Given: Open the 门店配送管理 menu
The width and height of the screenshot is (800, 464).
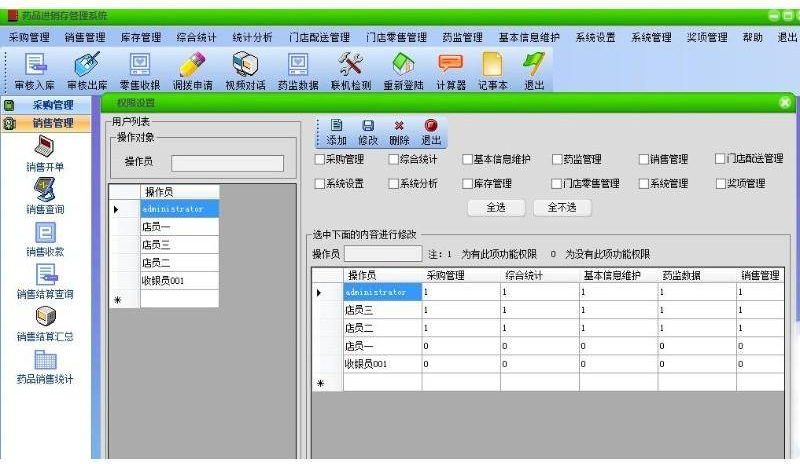Looking at the screenshot, I should point(319,37).
